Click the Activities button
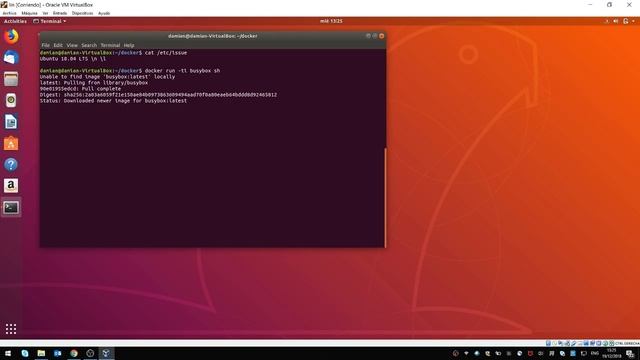This screenshot has height=360, width=640. pos(15,21)
